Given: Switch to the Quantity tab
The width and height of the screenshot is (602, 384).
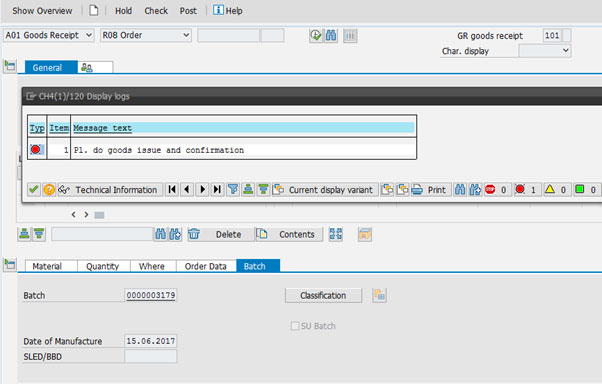Looking at the screenshot, I should [103, 266].
